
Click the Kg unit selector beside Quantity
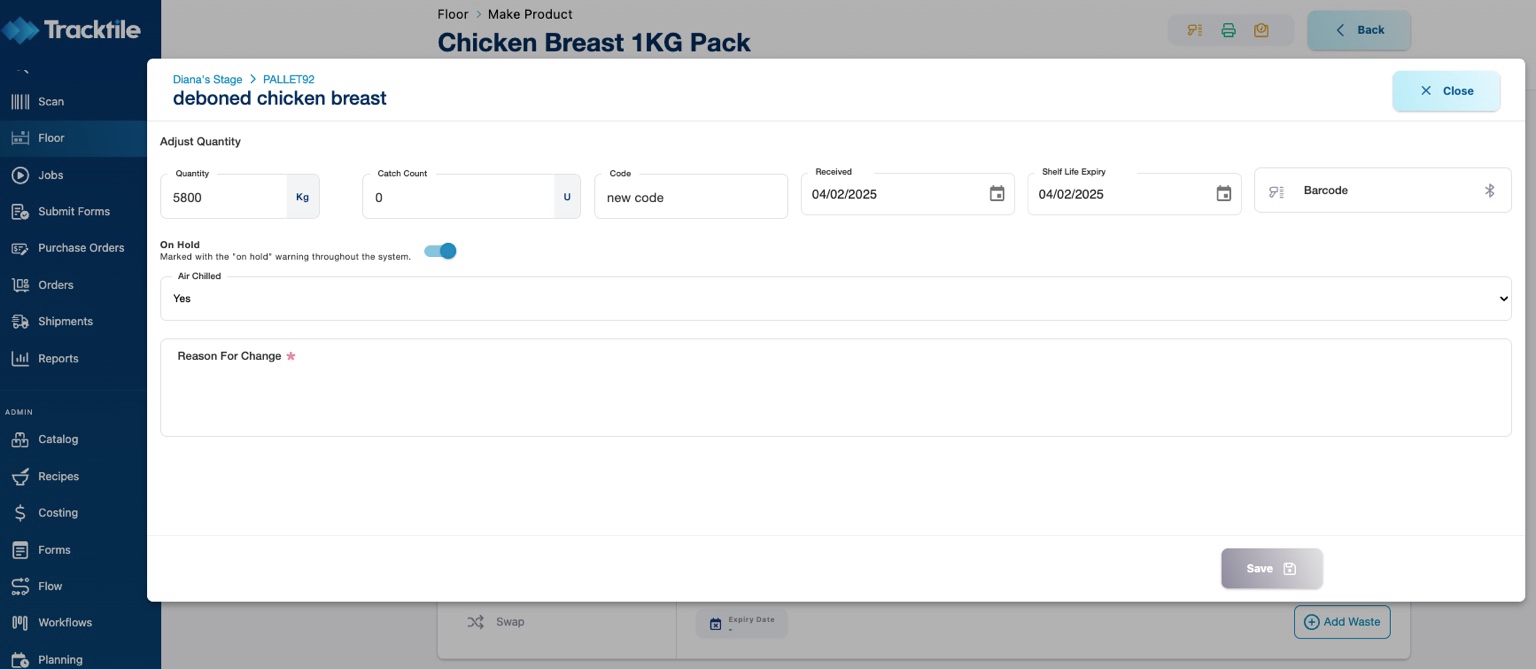tap(302, 197)
